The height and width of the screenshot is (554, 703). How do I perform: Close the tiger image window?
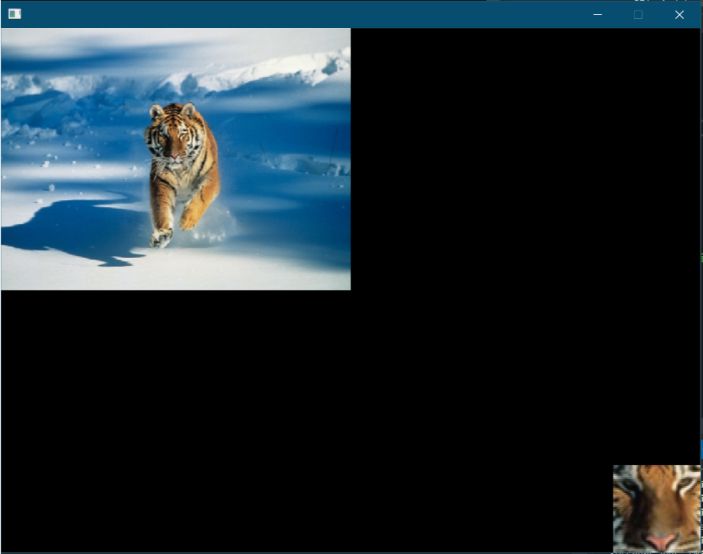(x=679, y=14)
